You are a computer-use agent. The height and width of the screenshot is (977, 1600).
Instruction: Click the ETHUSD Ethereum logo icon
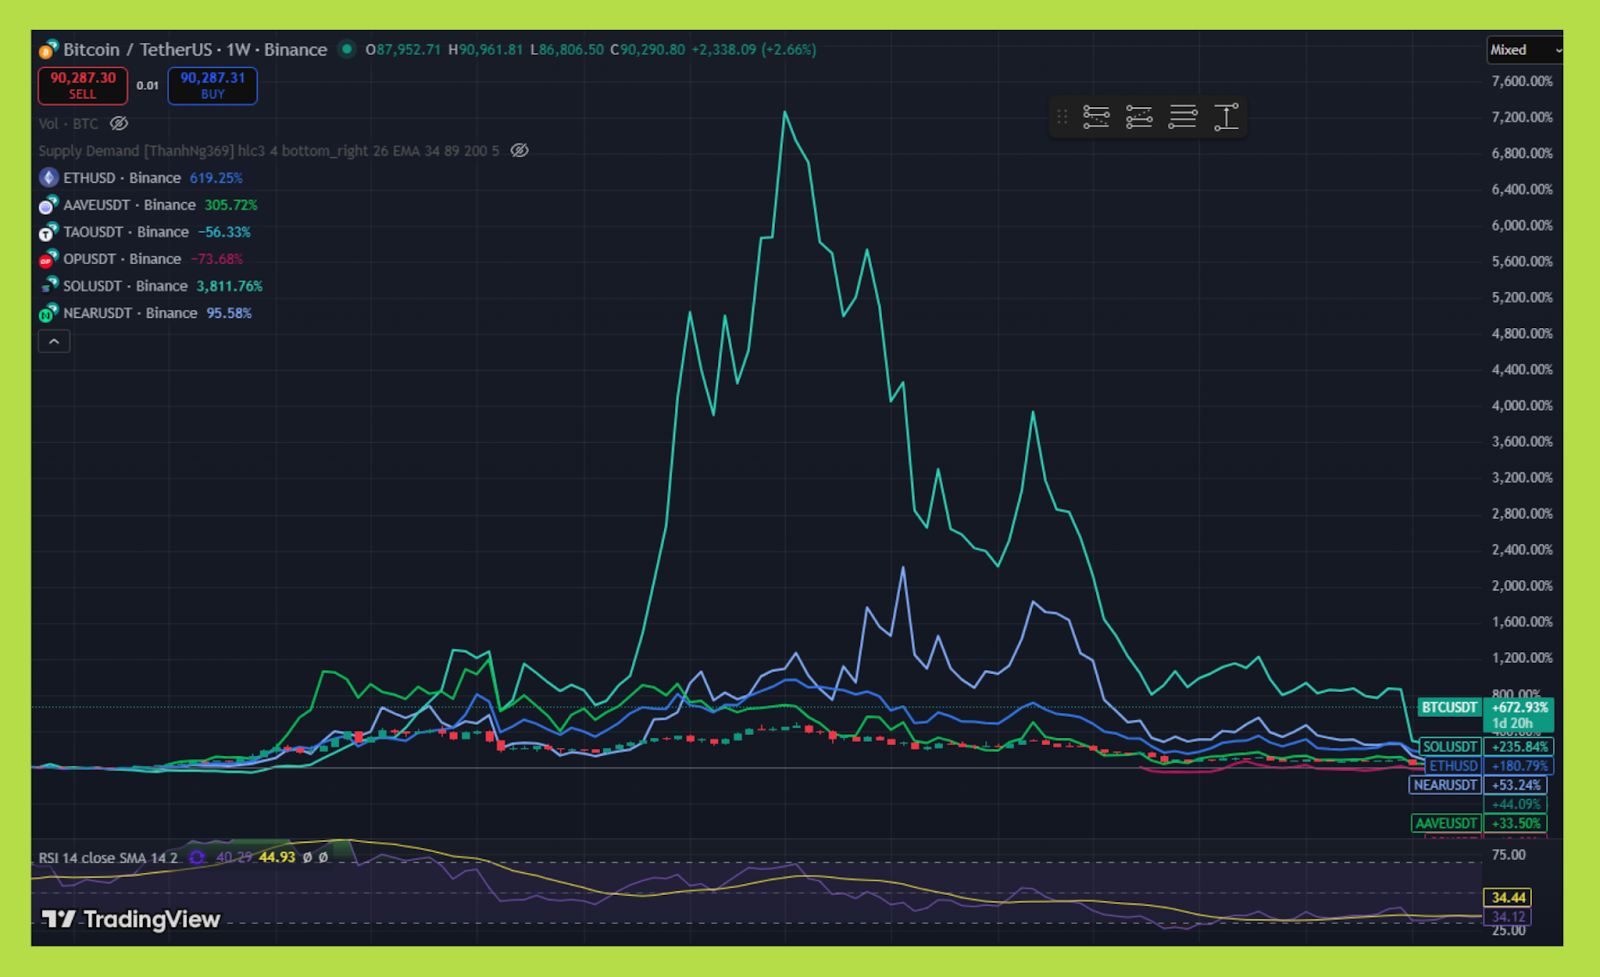coord(48,178)
